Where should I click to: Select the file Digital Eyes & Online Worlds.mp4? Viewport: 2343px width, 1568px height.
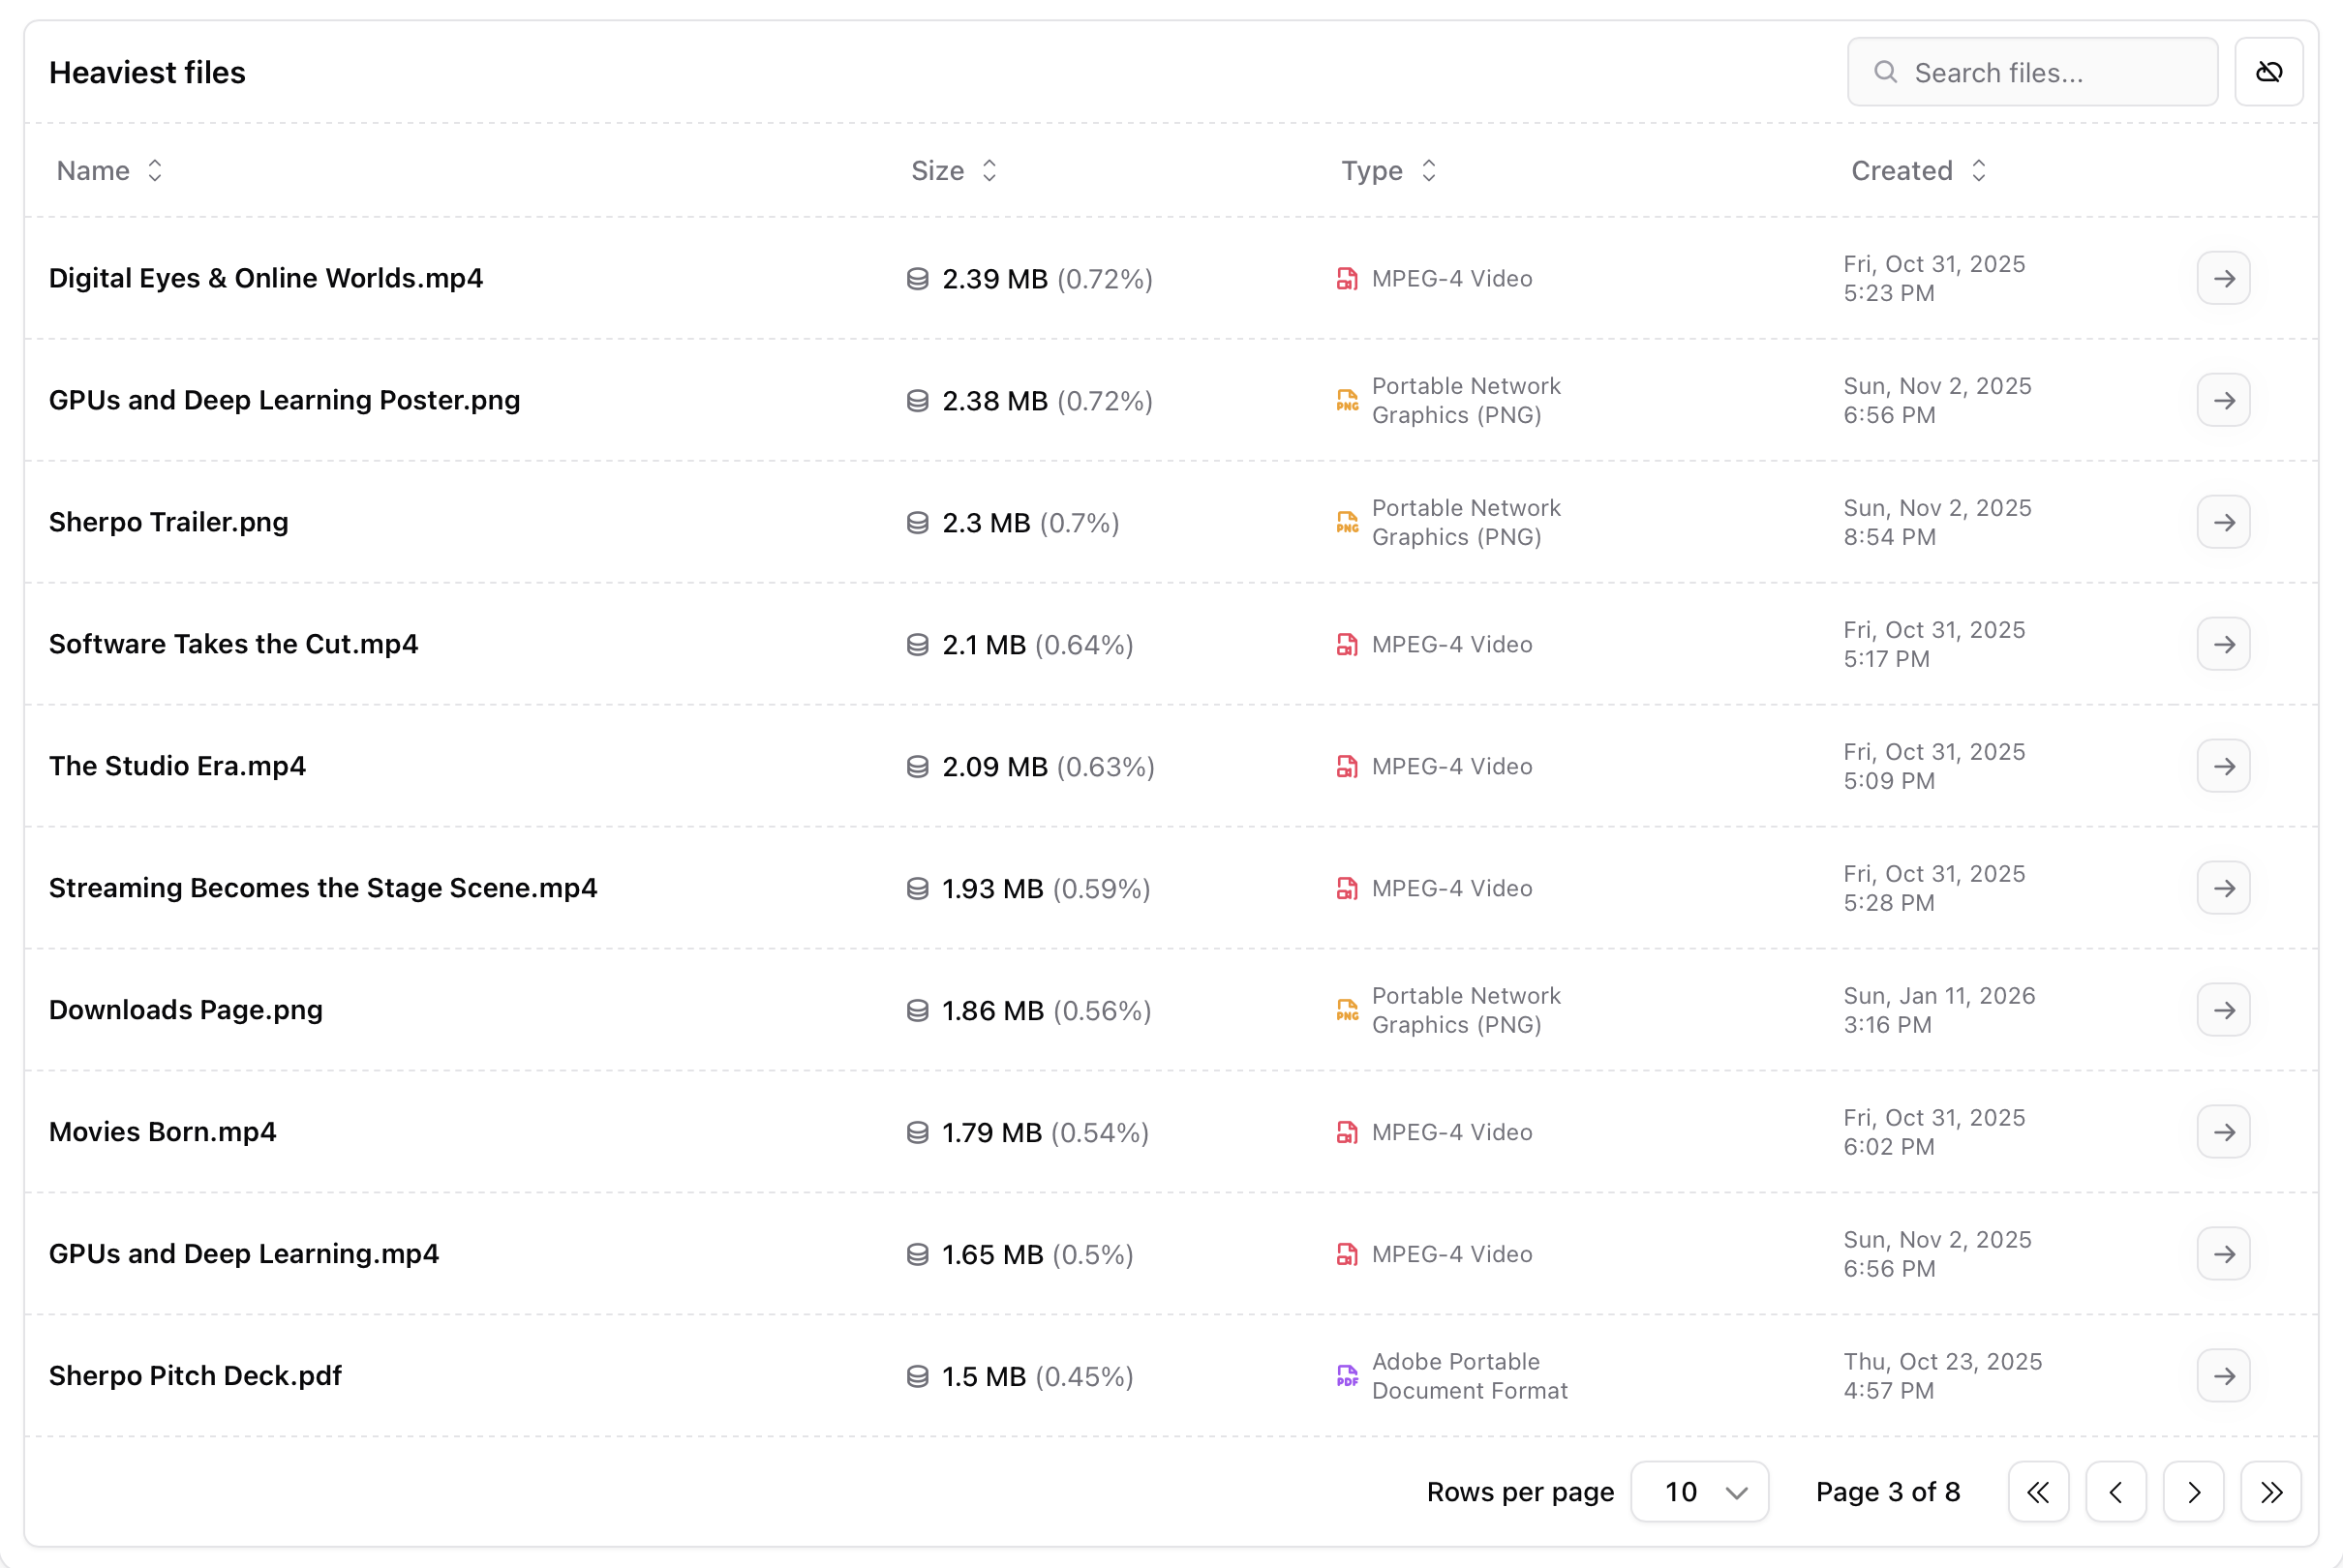tap(266, 278)
